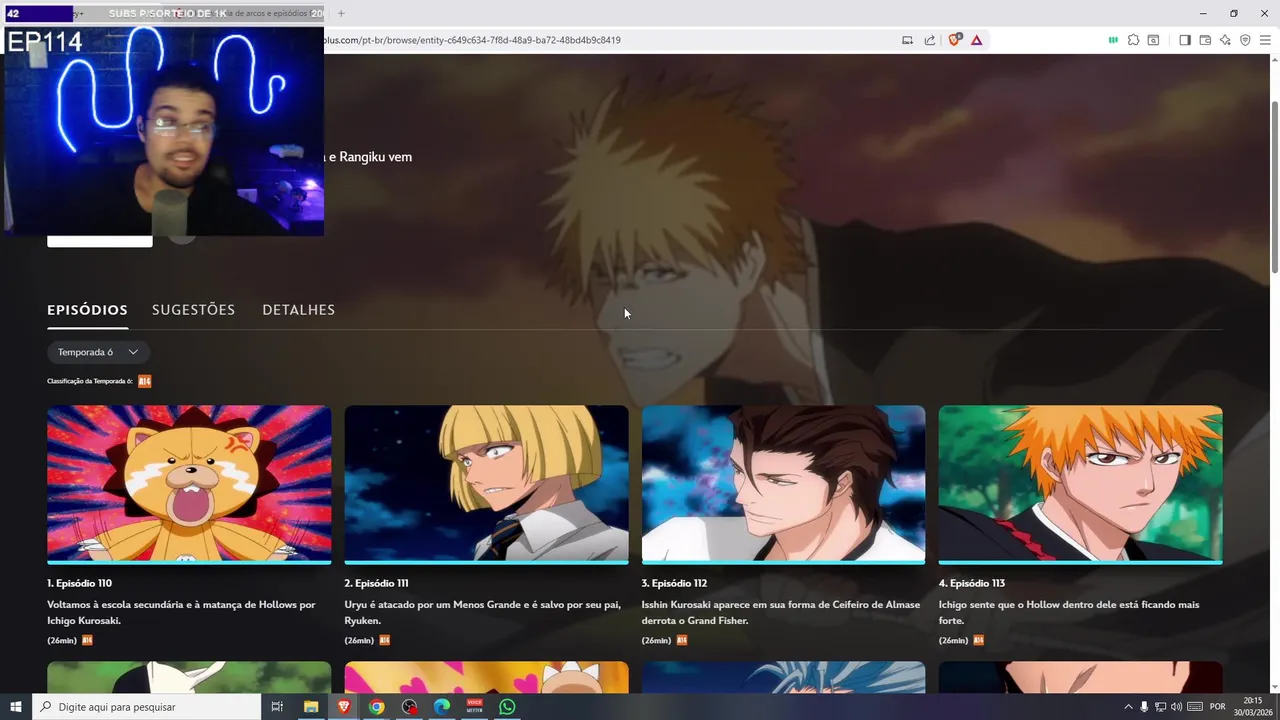The image size is (1280, 720).
Task: Open Episódio 112 Aizen thumbnail
Action: click(783, 484)
